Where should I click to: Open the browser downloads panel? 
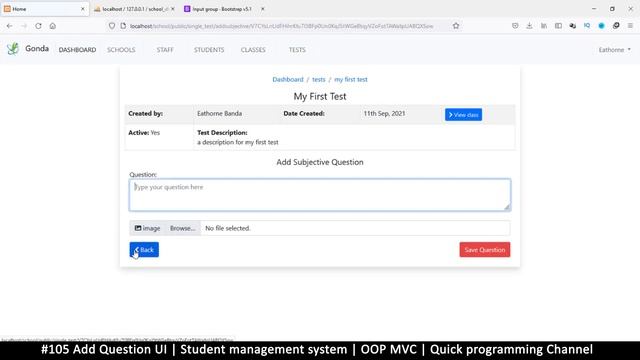click(529, 26)
